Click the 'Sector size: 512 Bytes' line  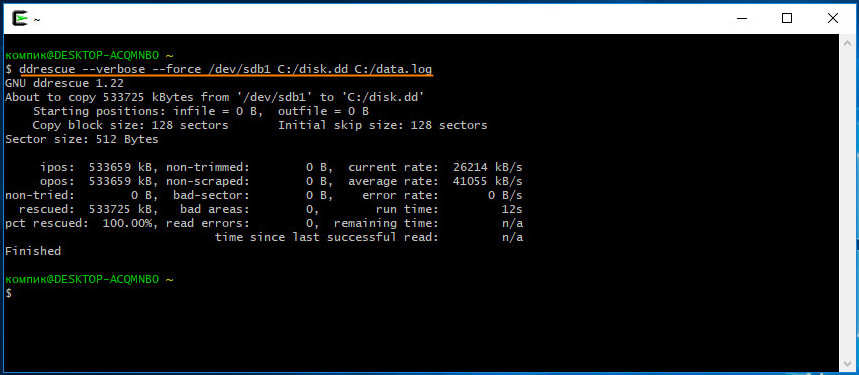[82, 139]
